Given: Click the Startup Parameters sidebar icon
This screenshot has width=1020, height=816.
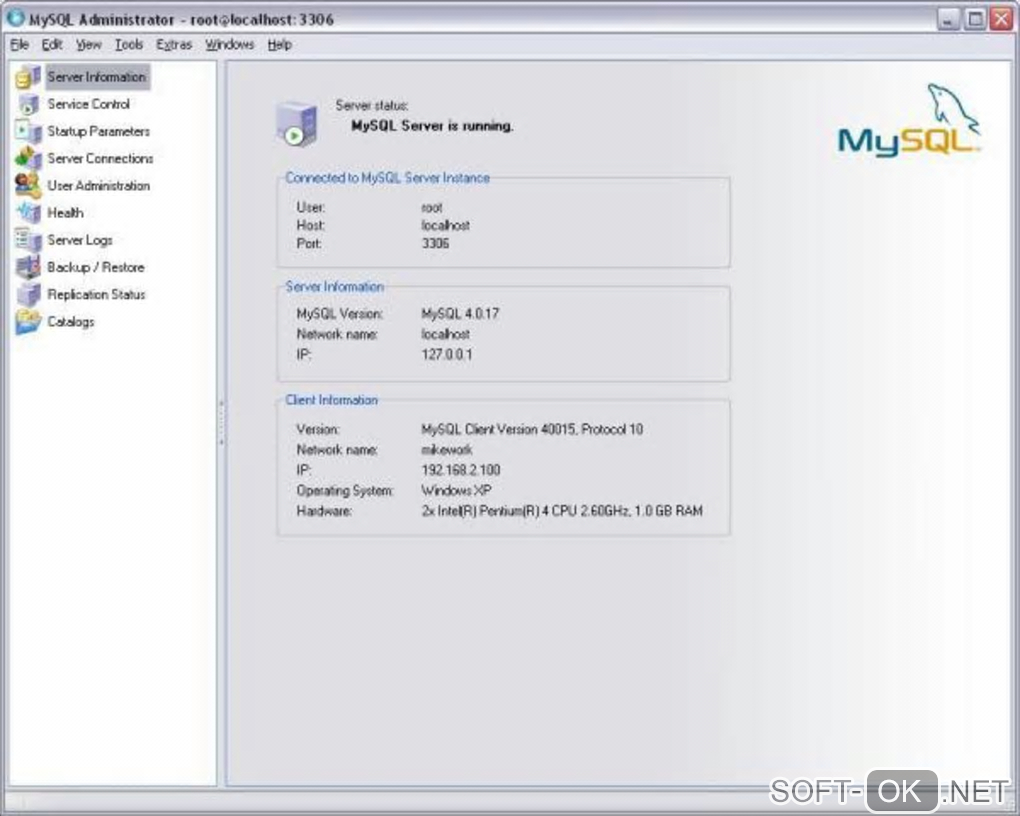Looking at the screenshot, I should tap(28, 131).
